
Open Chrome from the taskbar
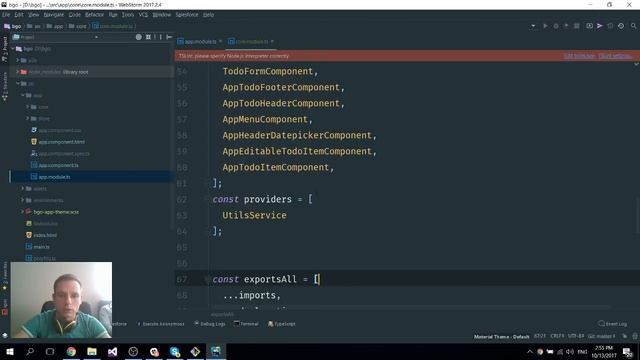(71, 351)
